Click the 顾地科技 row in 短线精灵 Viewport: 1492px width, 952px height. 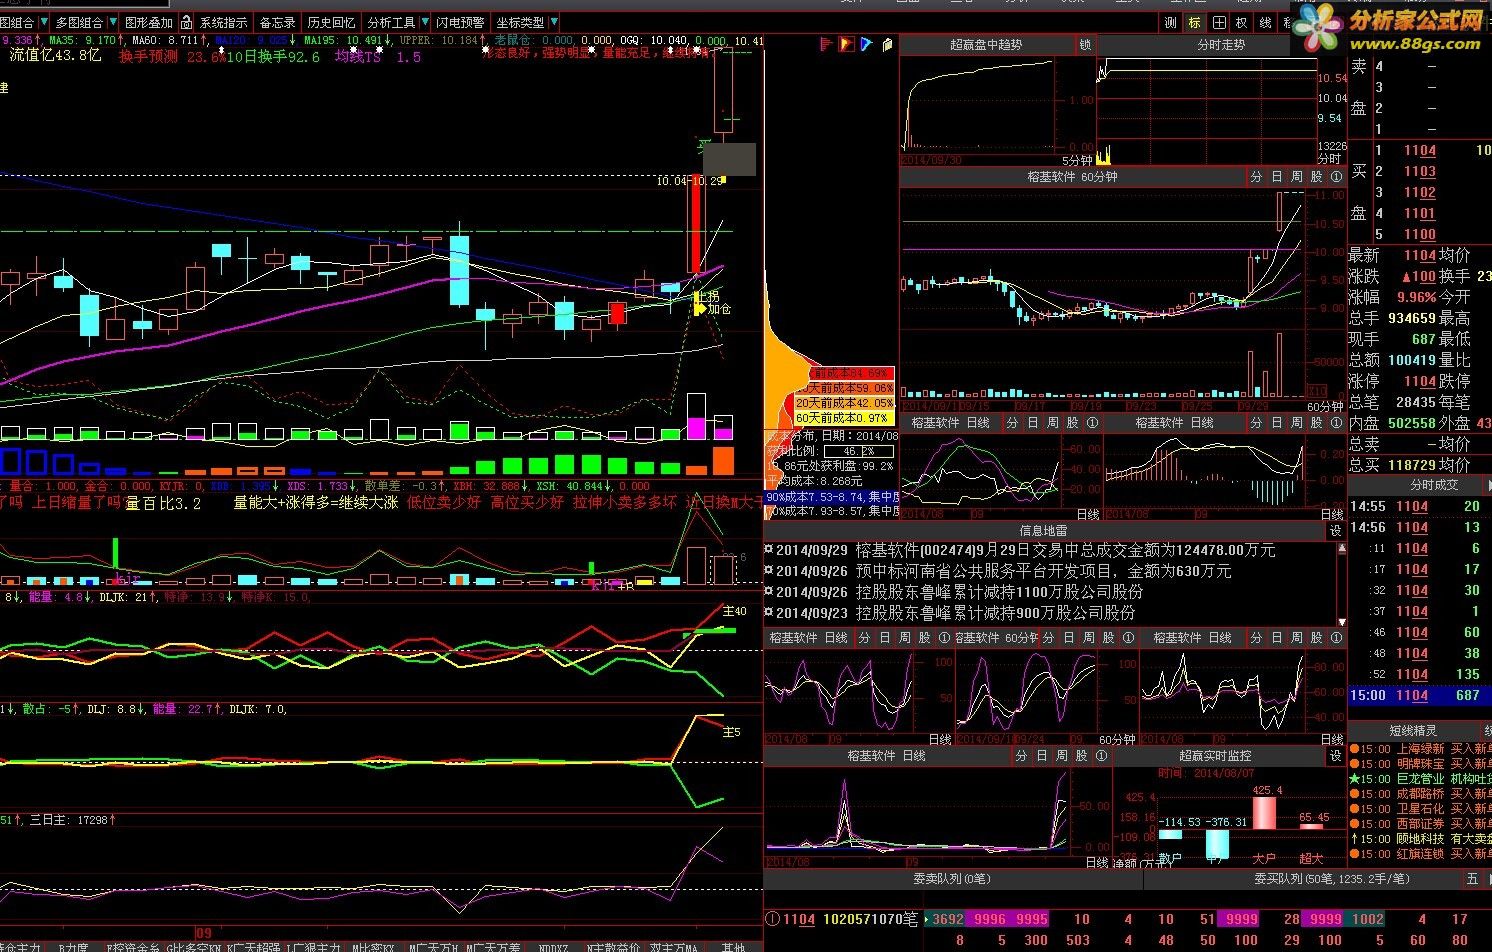(x=1420, y=839)
